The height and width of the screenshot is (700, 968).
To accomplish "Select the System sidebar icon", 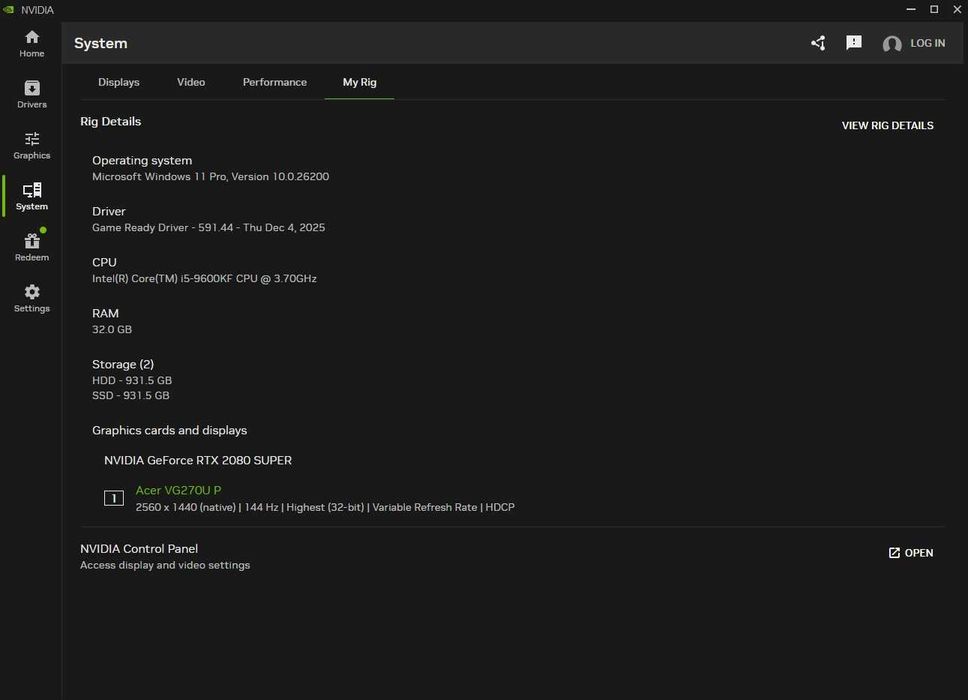I will pos(31,196).
